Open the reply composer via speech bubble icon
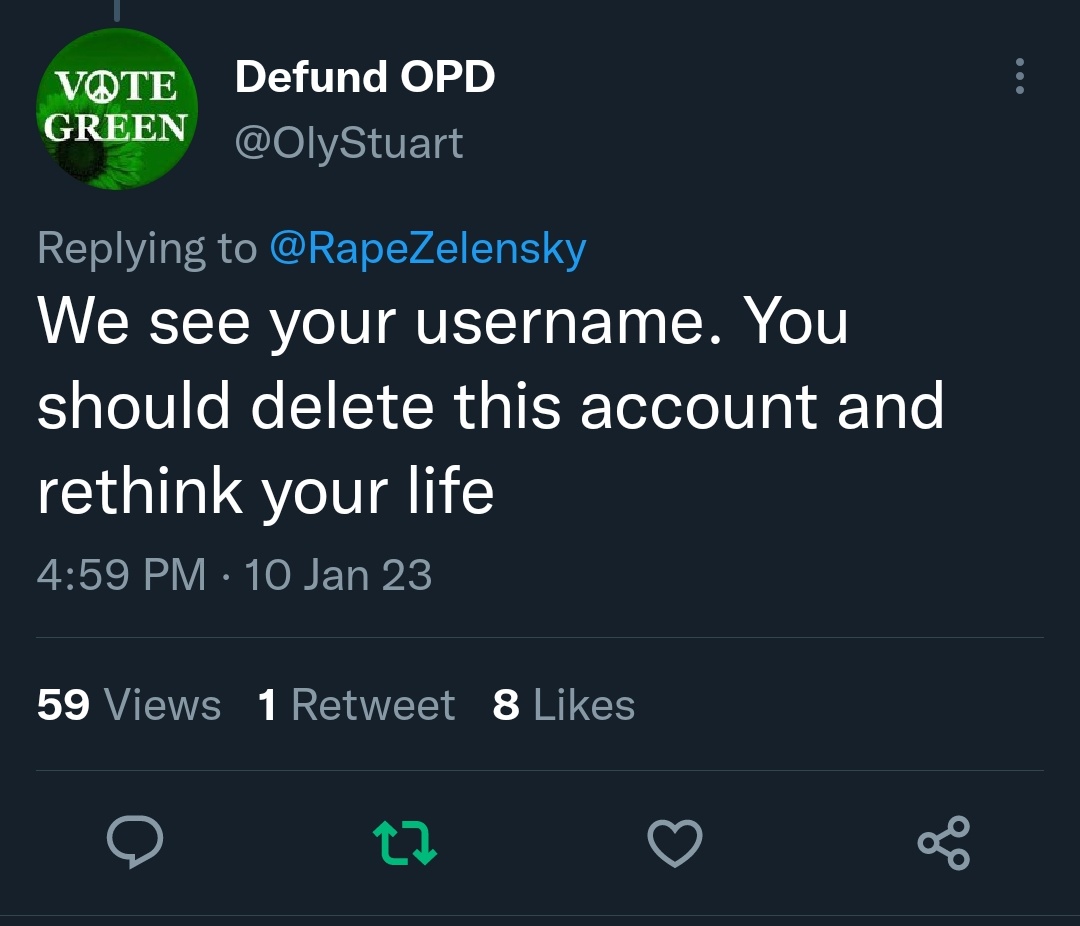Viewport: 1080px width, 926px height. click(135, 842)
